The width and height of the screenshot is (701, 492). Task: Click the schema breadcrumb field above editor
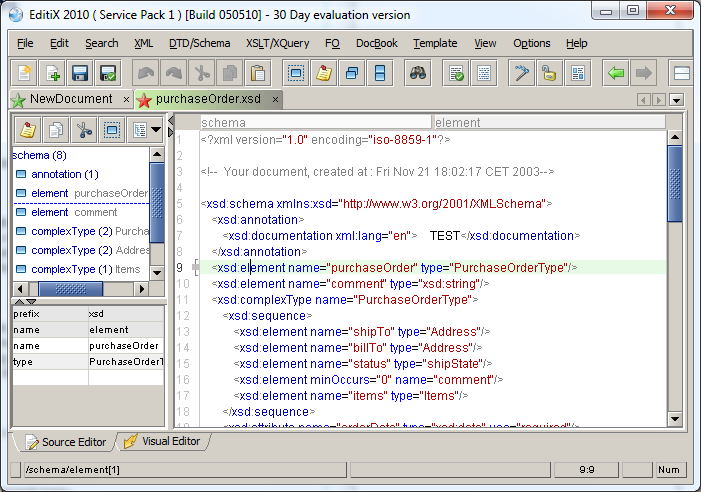click(315, 122)
